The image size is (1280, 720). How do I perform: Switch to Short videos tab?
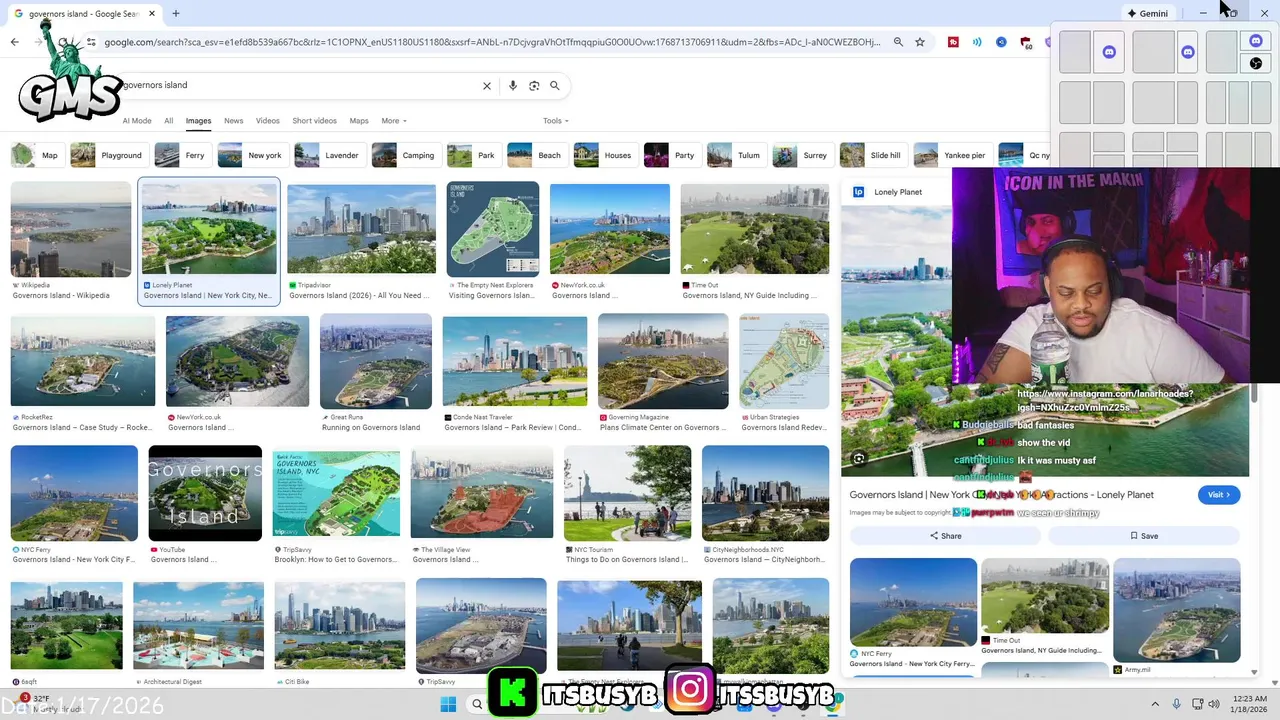click(314, 121)
